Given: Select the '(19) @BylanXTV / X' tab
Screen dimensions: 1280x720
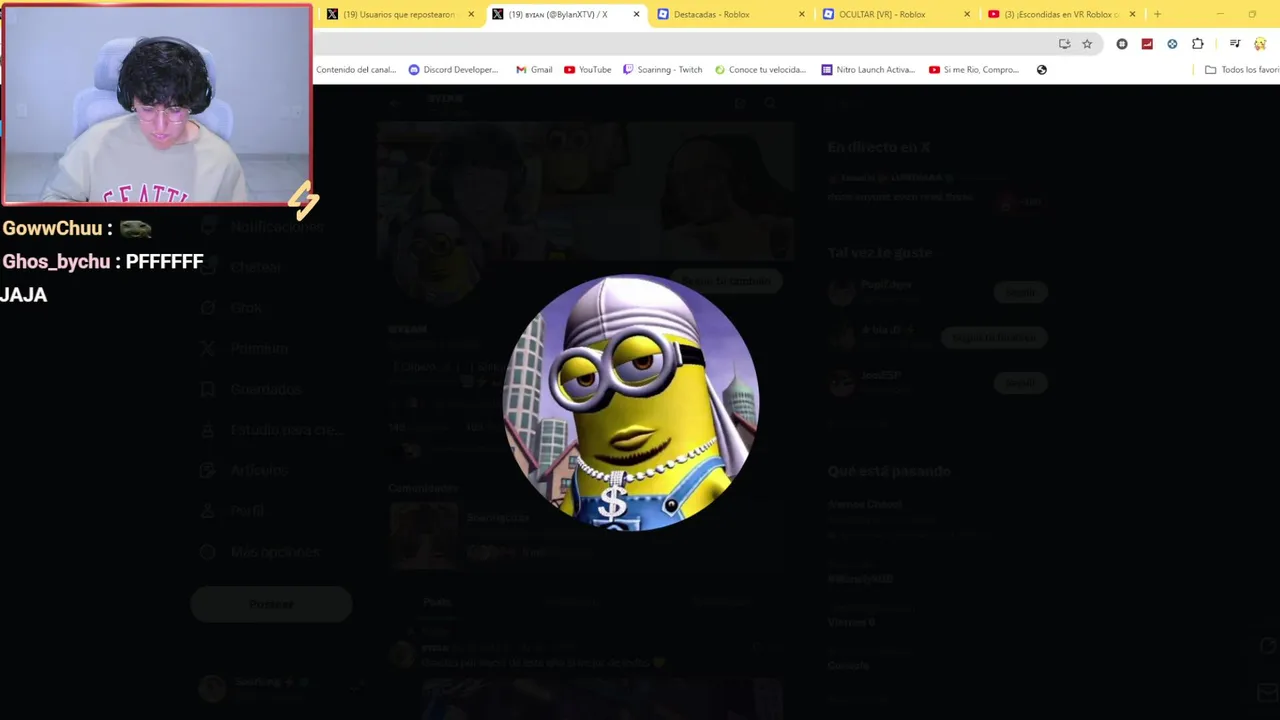Looking at the screenshot, I should point(565,14).
